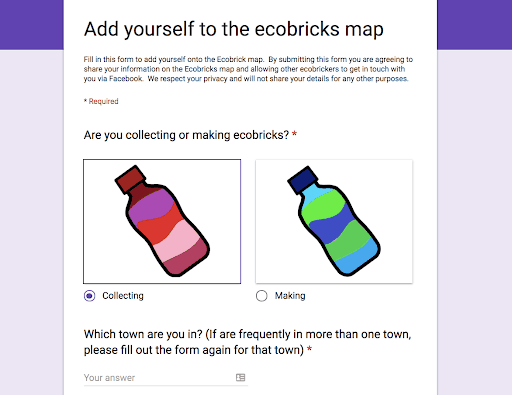Click the 'Collecting' option label
This screenshot has width=512, height=395.
click(x=123, y=296)
